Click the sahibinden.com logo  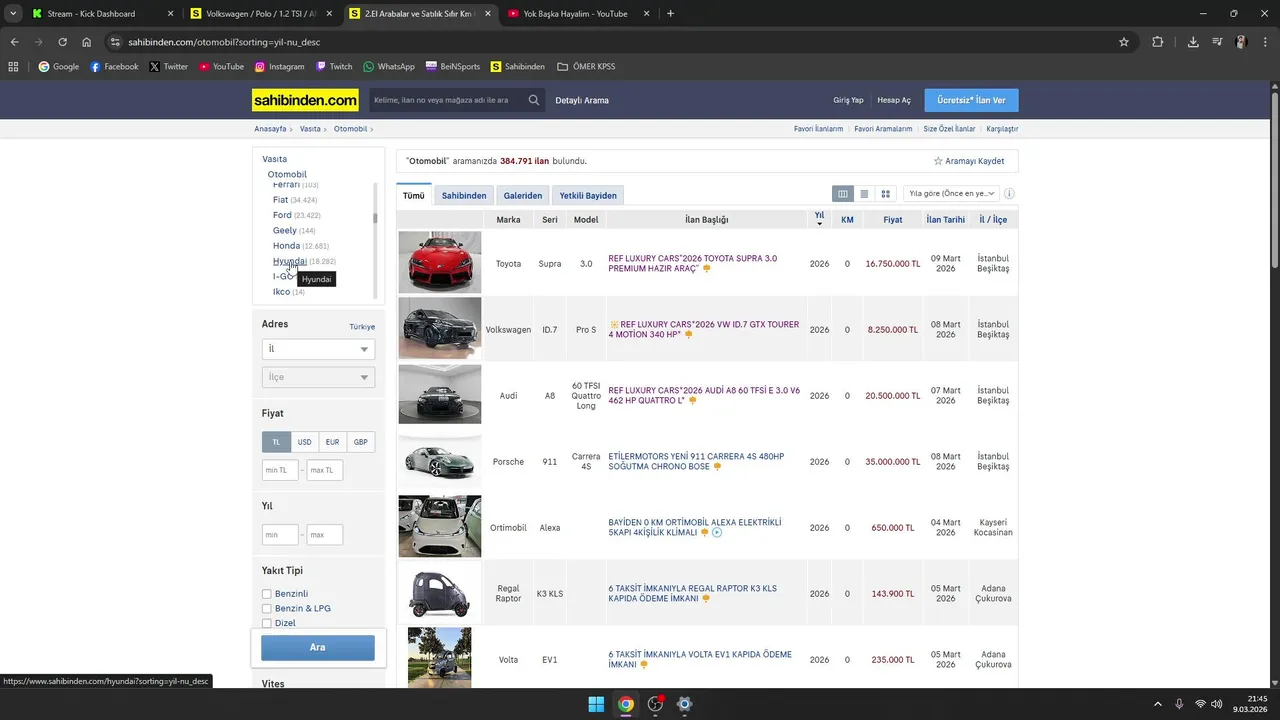click(305, 100)
